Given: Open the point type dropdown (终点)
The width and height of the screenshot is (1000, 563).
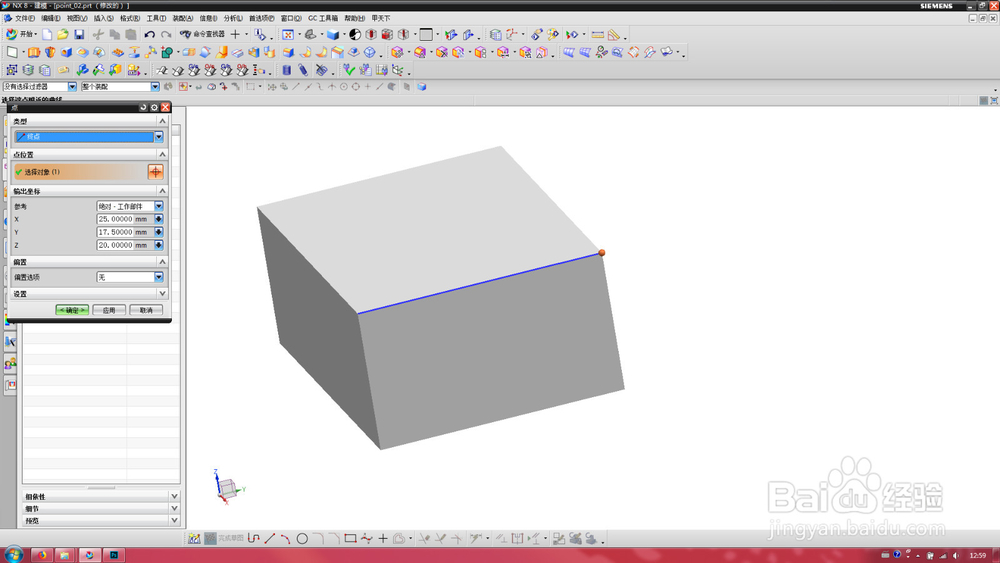Looking at the screenshot, I should [x=159, y=136].
